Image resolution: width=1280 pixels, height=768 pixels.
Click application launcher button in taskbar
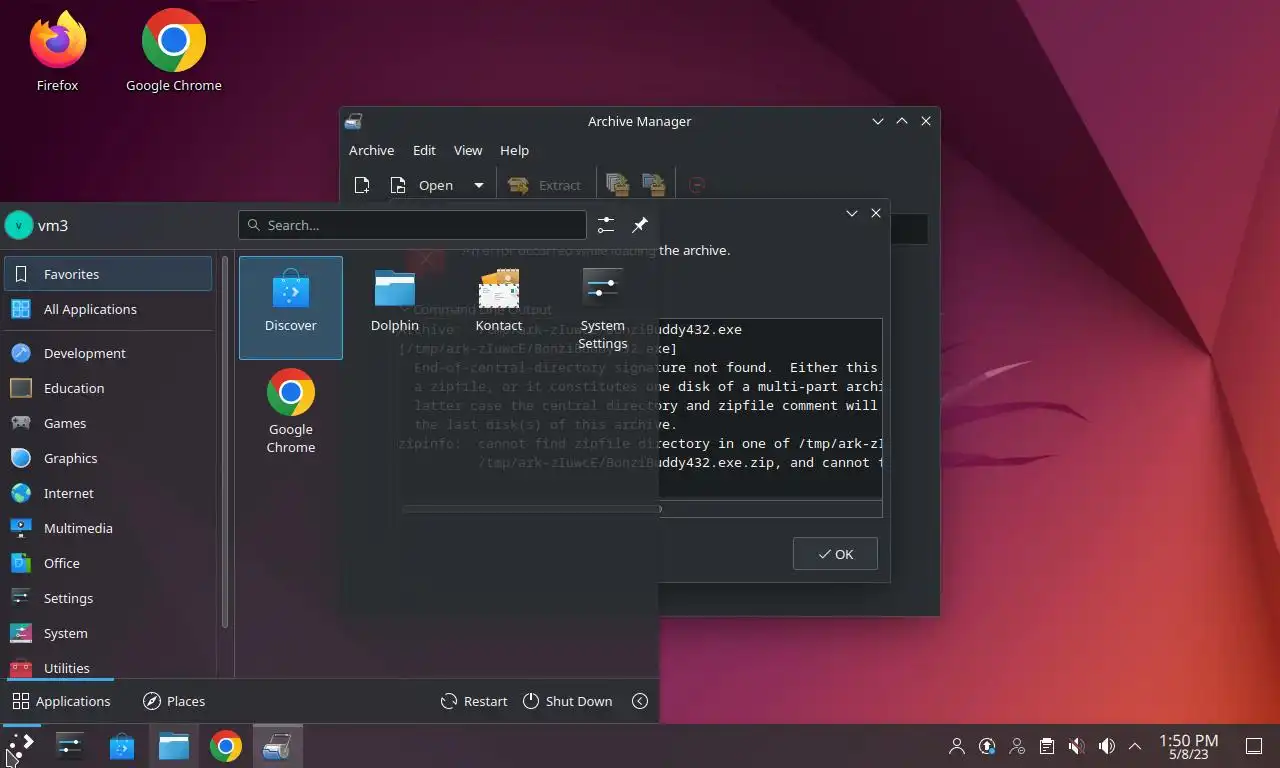20,746
